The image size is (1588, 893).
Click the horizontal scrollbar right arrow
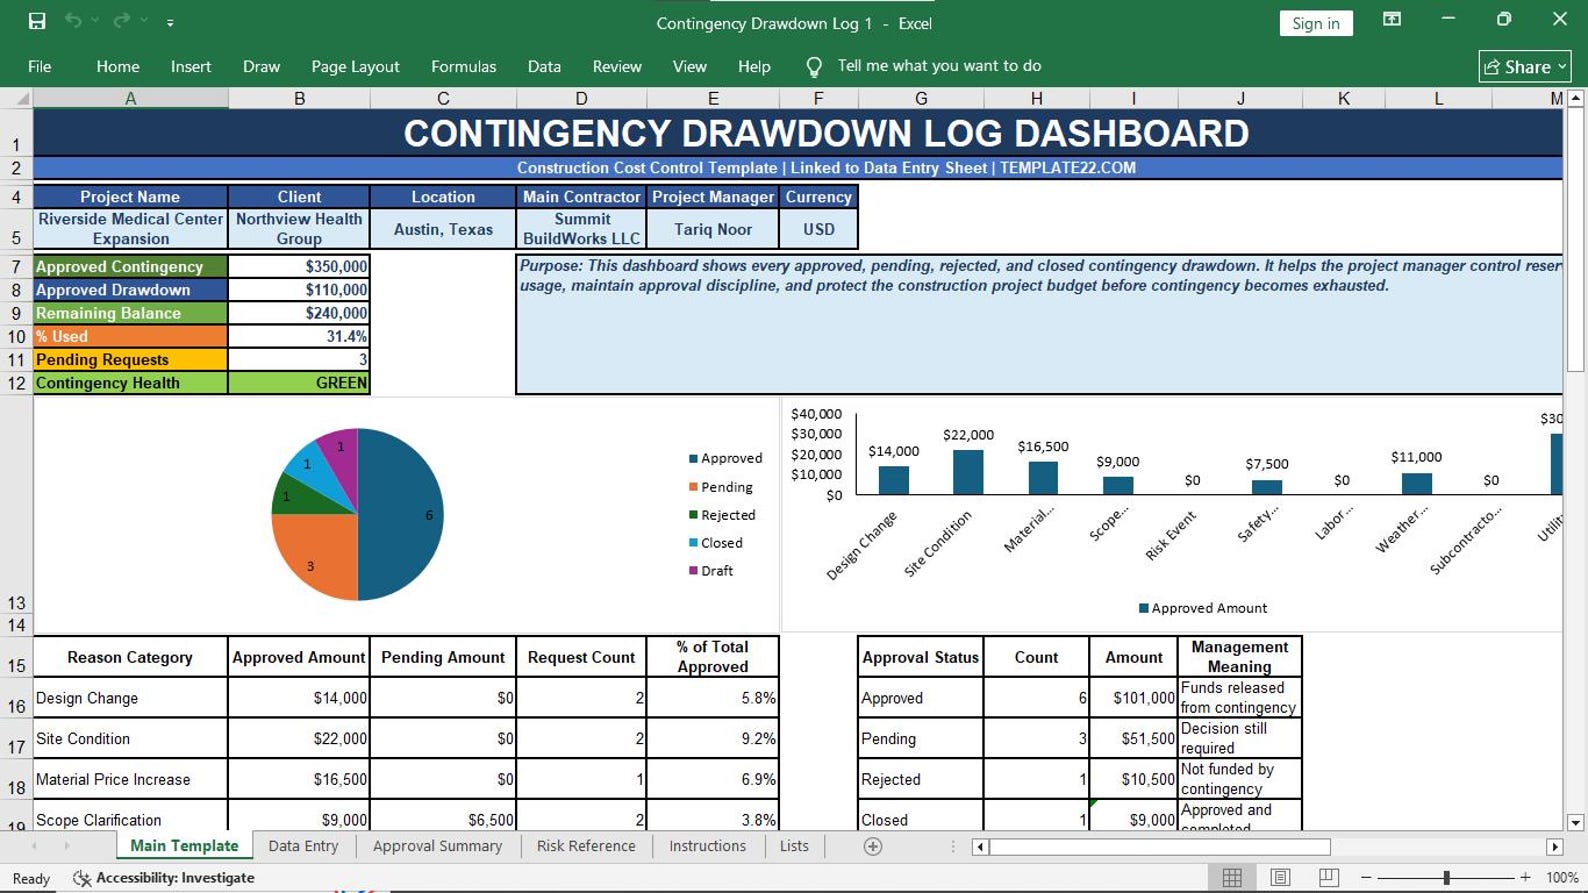click(x=1554, y=847)
